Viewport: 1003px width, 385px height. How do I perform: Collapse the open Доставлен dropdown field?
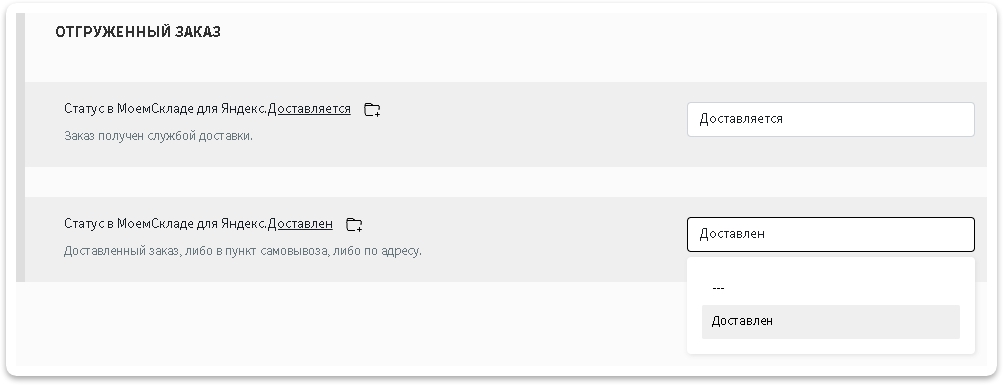tap(830, 234)
